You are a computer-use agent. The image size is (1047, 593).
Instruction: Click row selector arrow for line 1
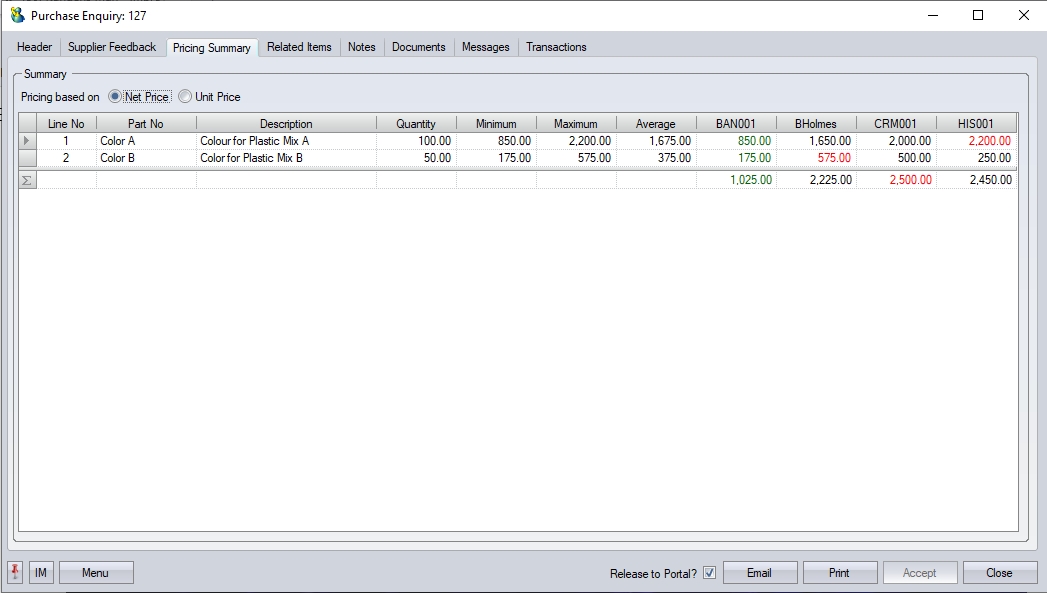pyautogui.click(x=27, y=141)
